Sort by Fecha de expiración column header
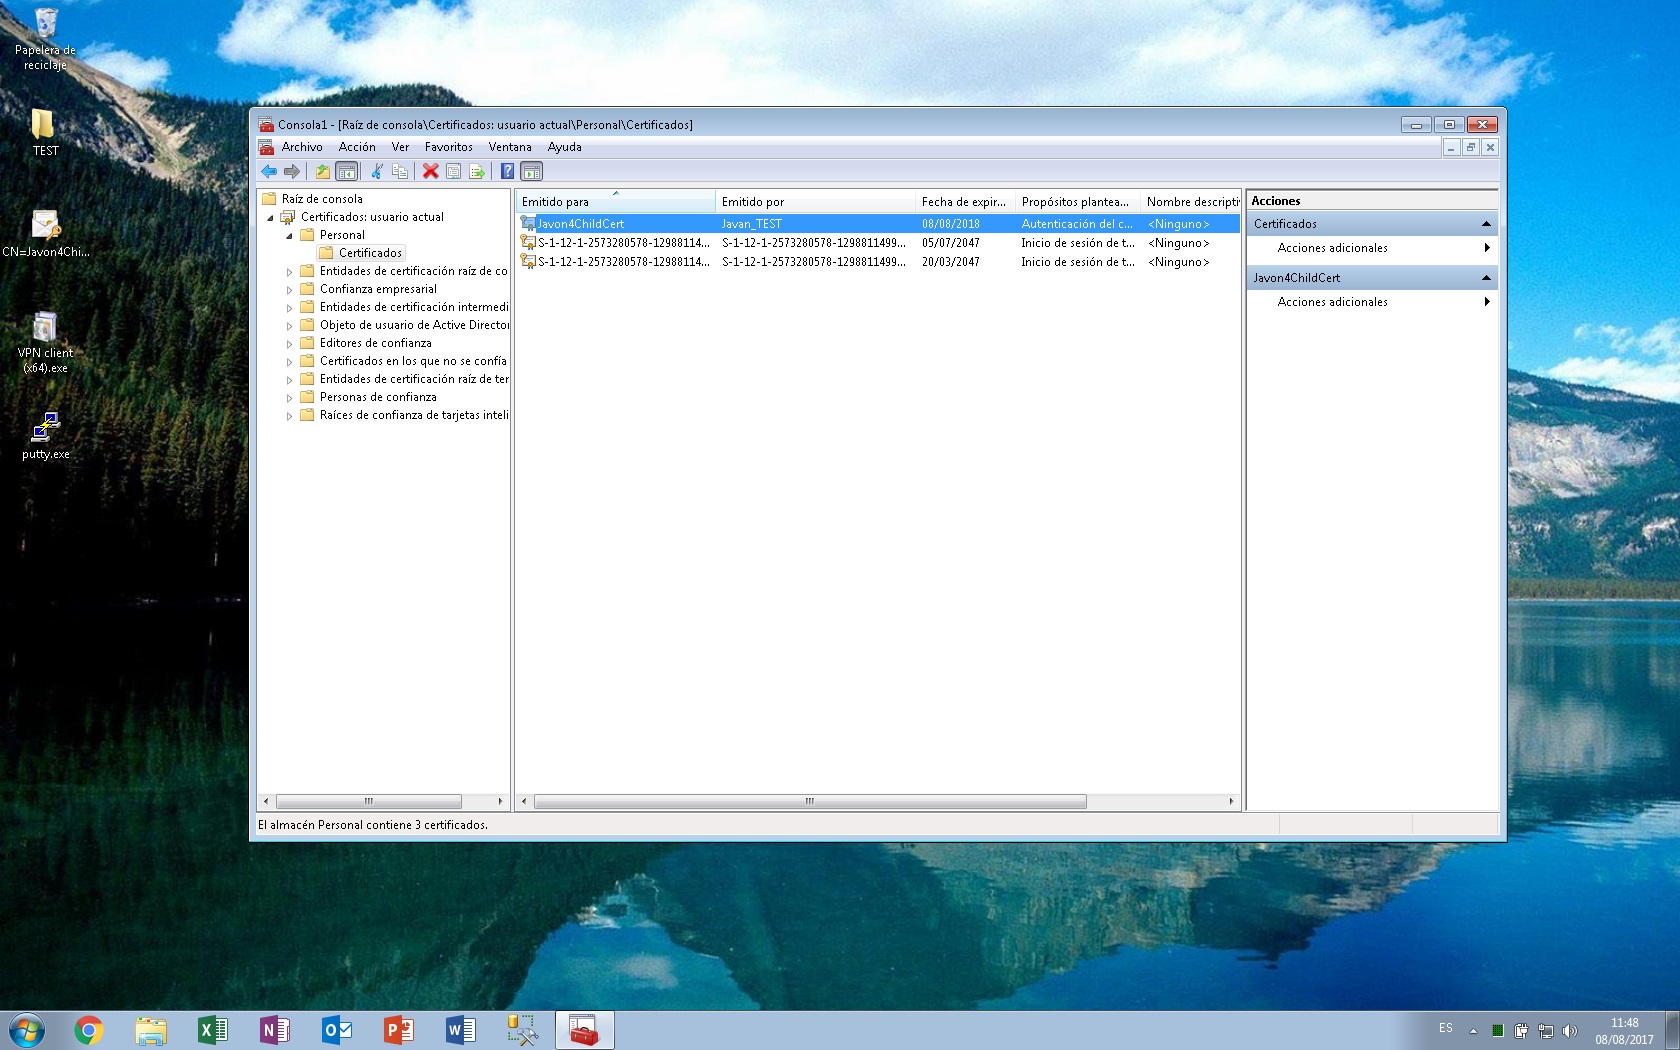 pos(963,202)
